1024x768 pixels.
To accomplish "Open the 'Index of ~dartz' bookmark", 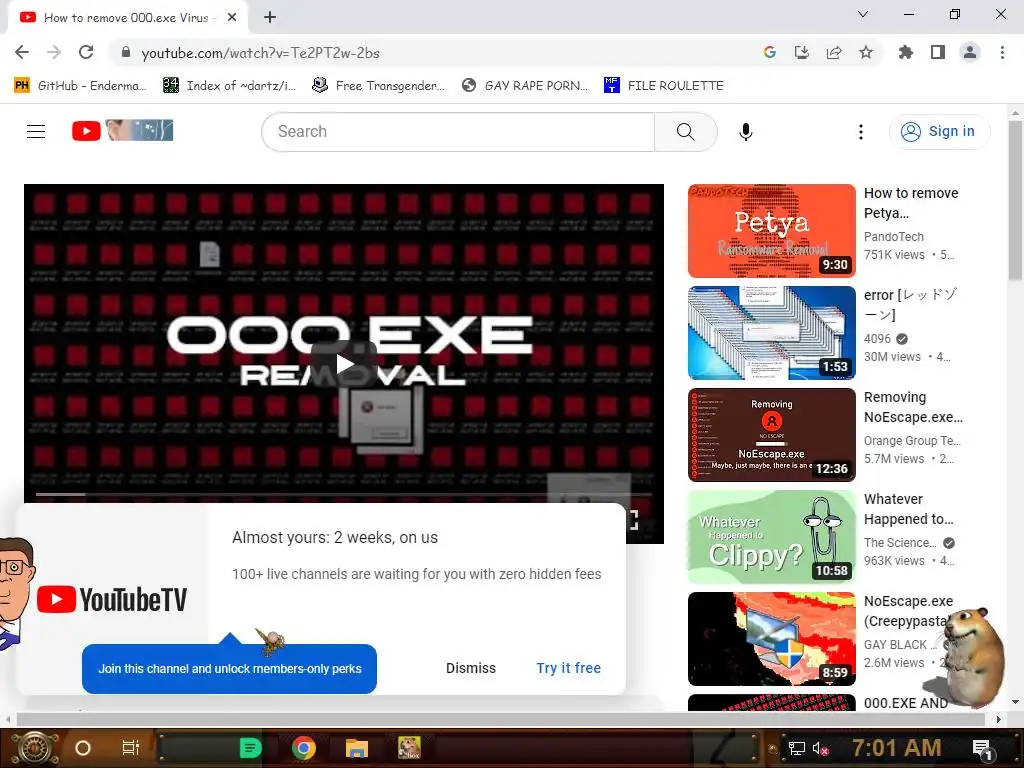I will point(229,86).
